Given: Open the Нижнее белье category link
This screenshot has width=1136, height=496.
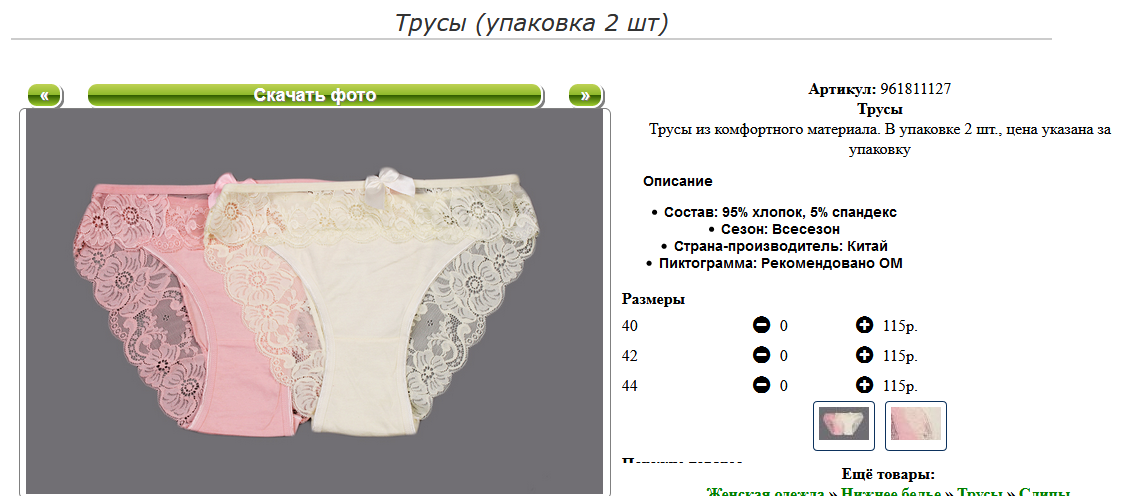Looking at the screenshot, I should (x=893, y=492).
